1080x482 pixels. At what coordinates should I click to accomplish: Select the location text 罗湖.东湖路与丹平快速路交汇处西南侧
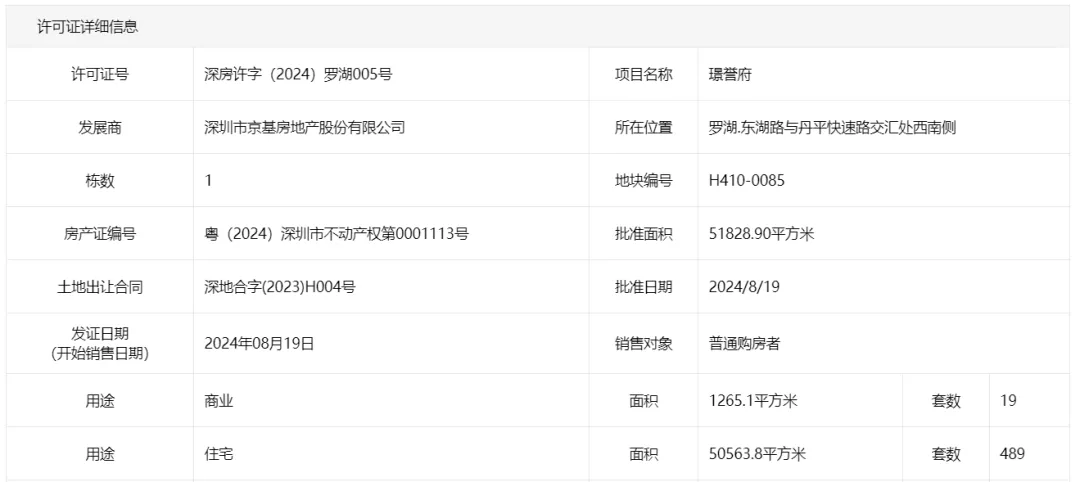pos(832,128)
